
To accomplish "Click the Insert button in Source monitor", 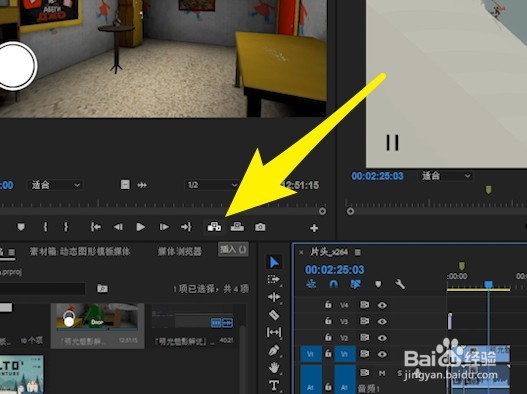I will click(x=214, y=227).
